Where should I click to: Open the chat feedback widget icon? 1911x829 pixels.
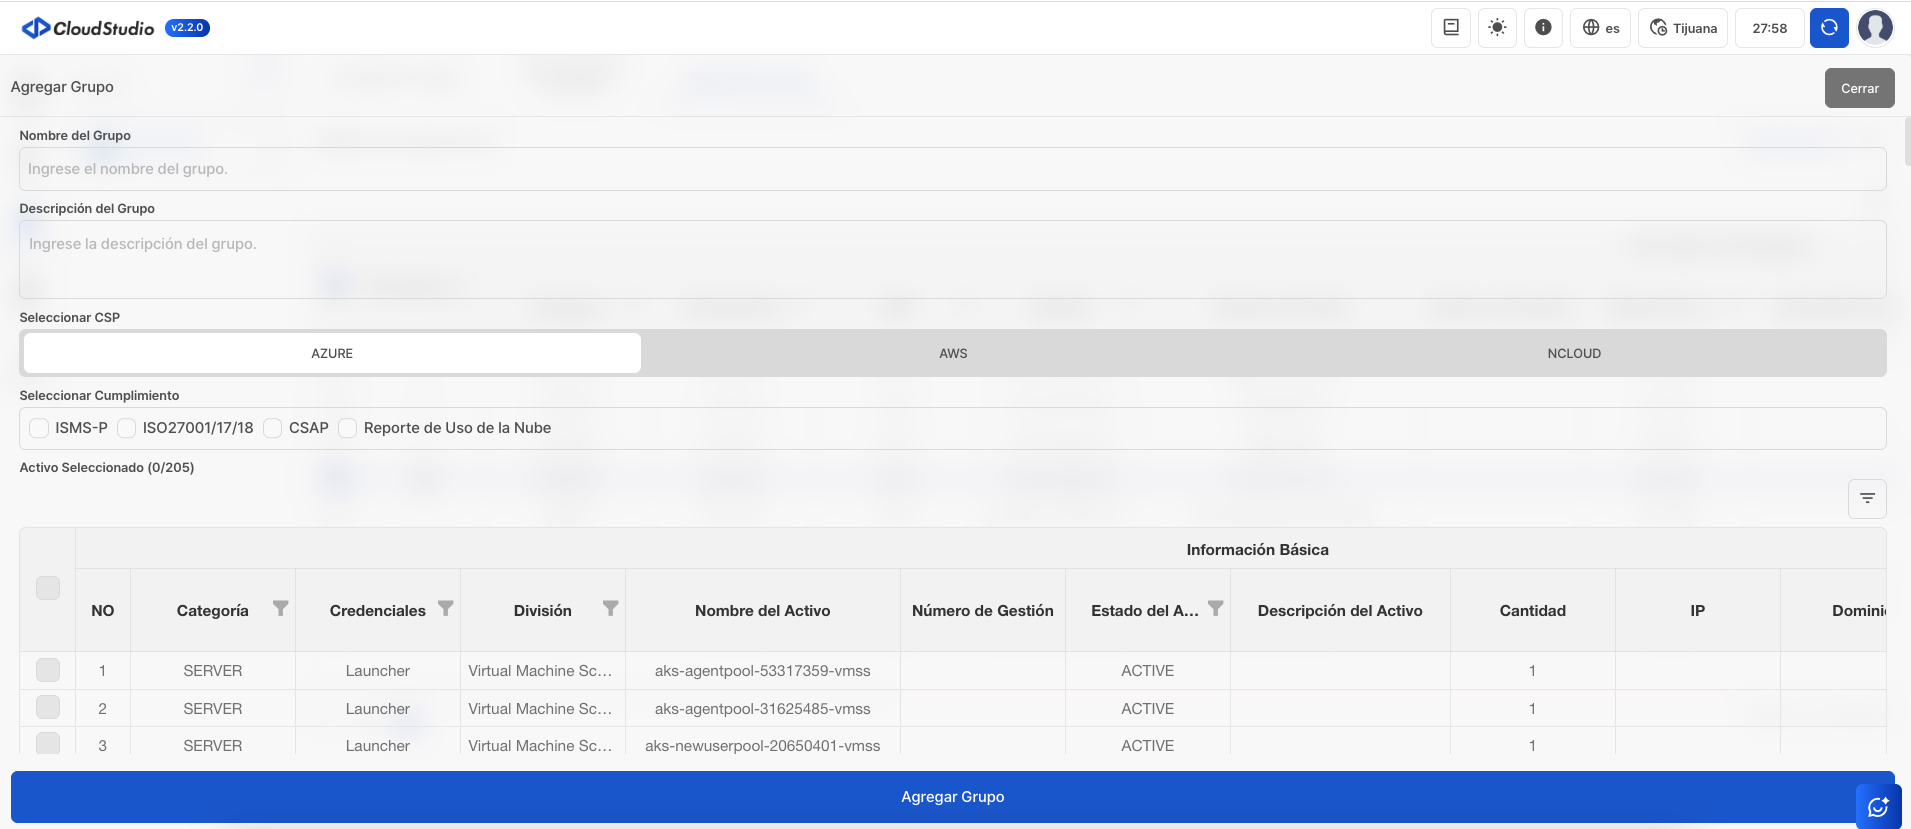(1877, 806)
